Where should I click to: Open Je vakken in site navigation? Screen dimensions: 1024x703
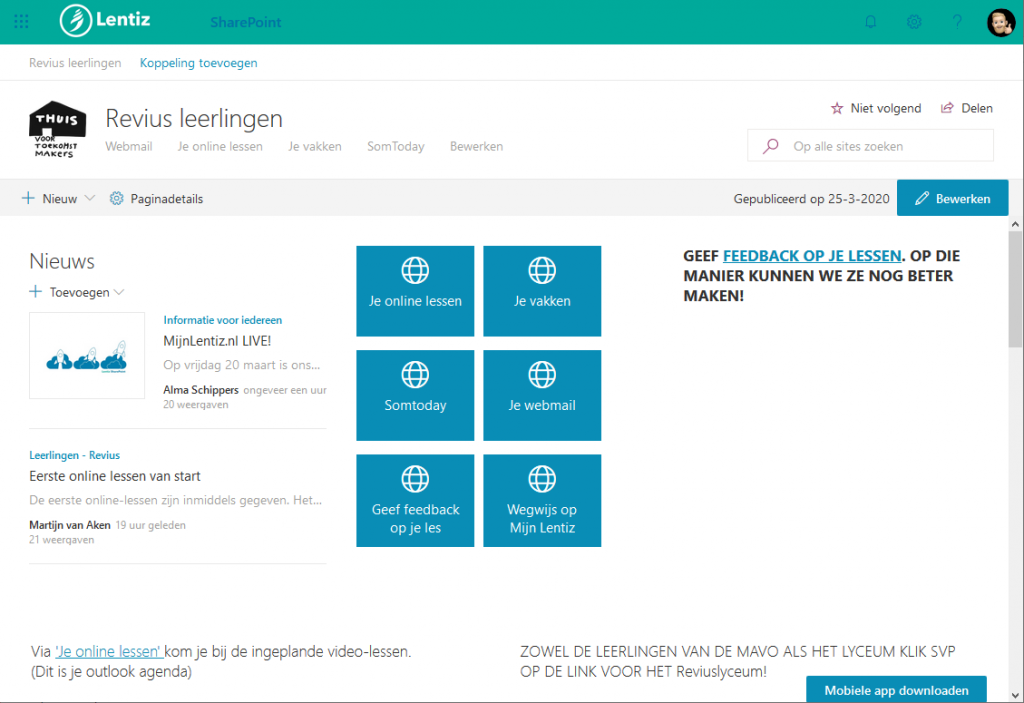coord(315,146)
